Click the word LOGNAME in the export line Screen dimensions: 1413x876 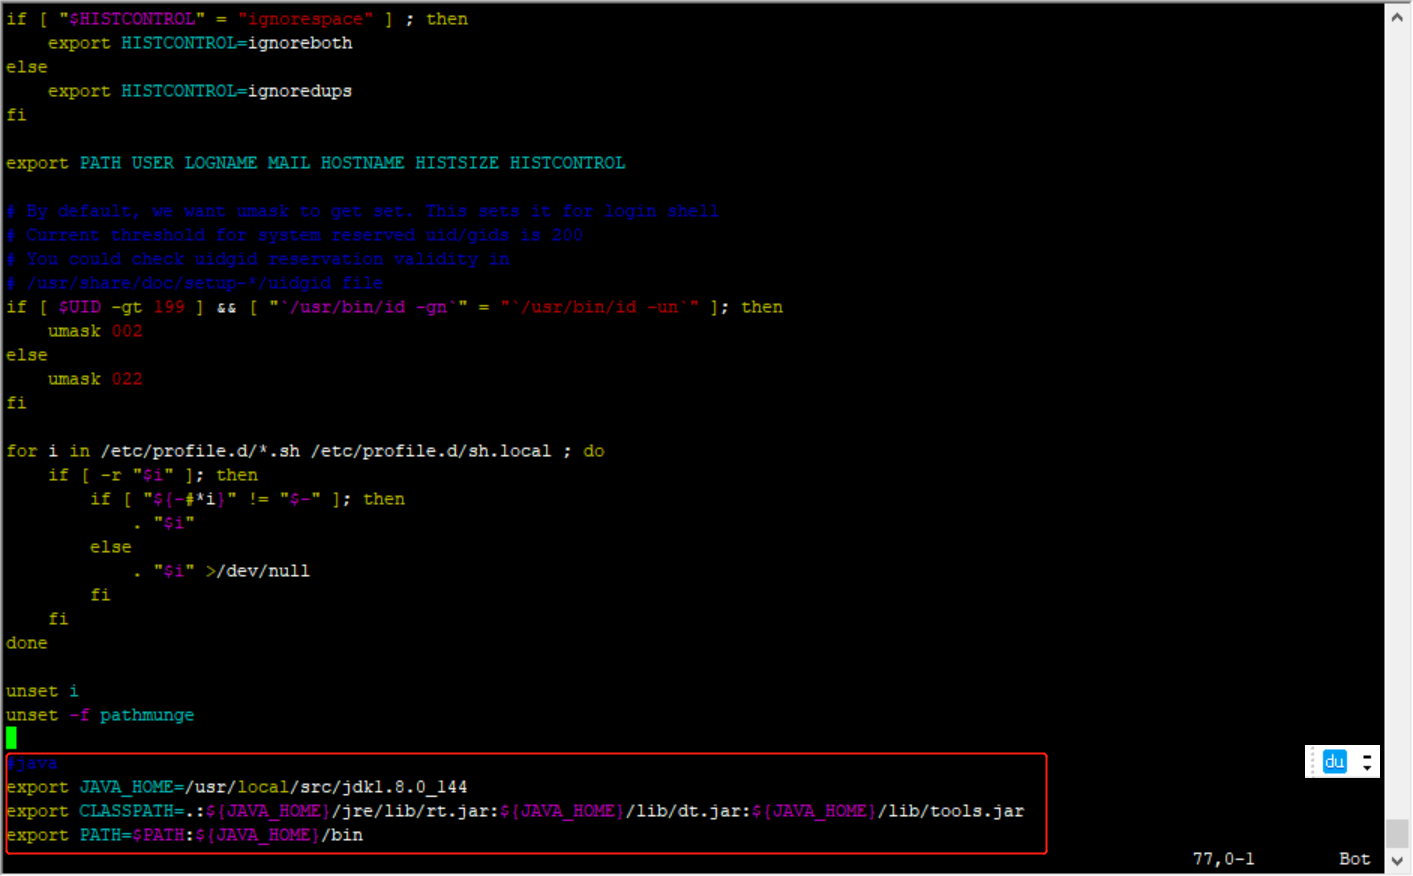tap(220, 163)
